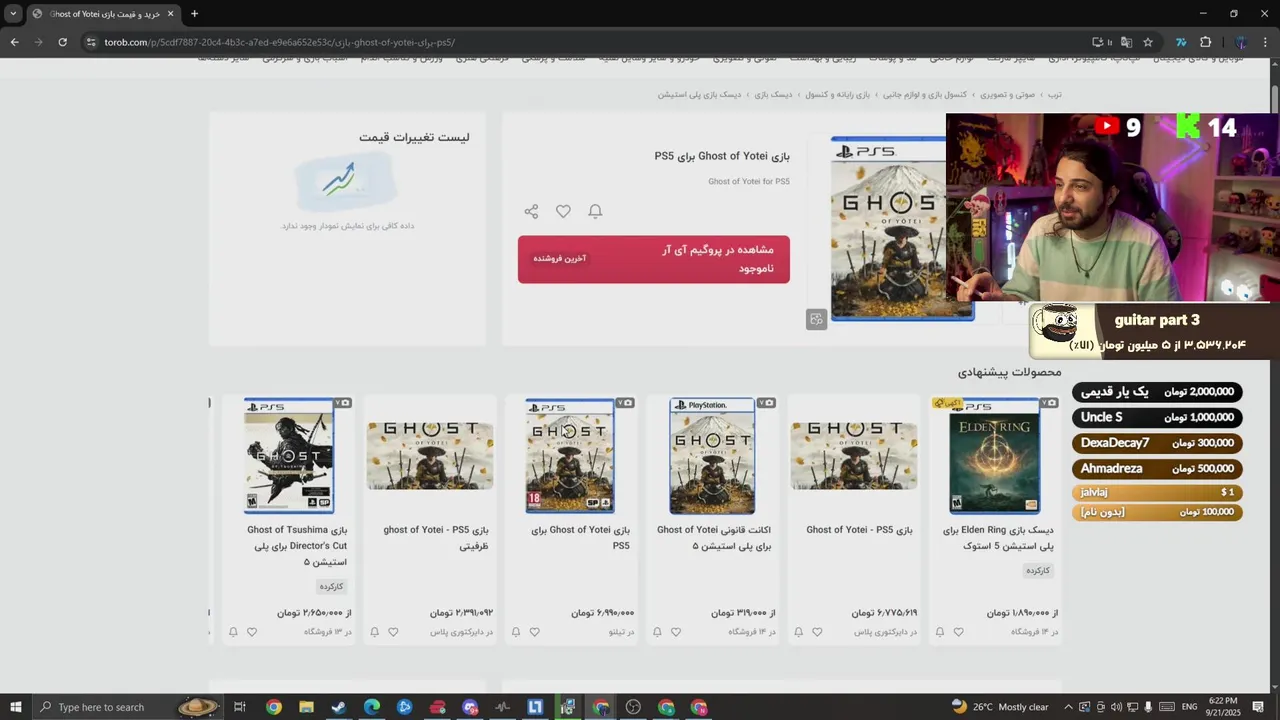The image size is (1280, 720).
Task: Click the heart icon on Elden Ring card
Action: pyautogui.click(x=958, y=632)
